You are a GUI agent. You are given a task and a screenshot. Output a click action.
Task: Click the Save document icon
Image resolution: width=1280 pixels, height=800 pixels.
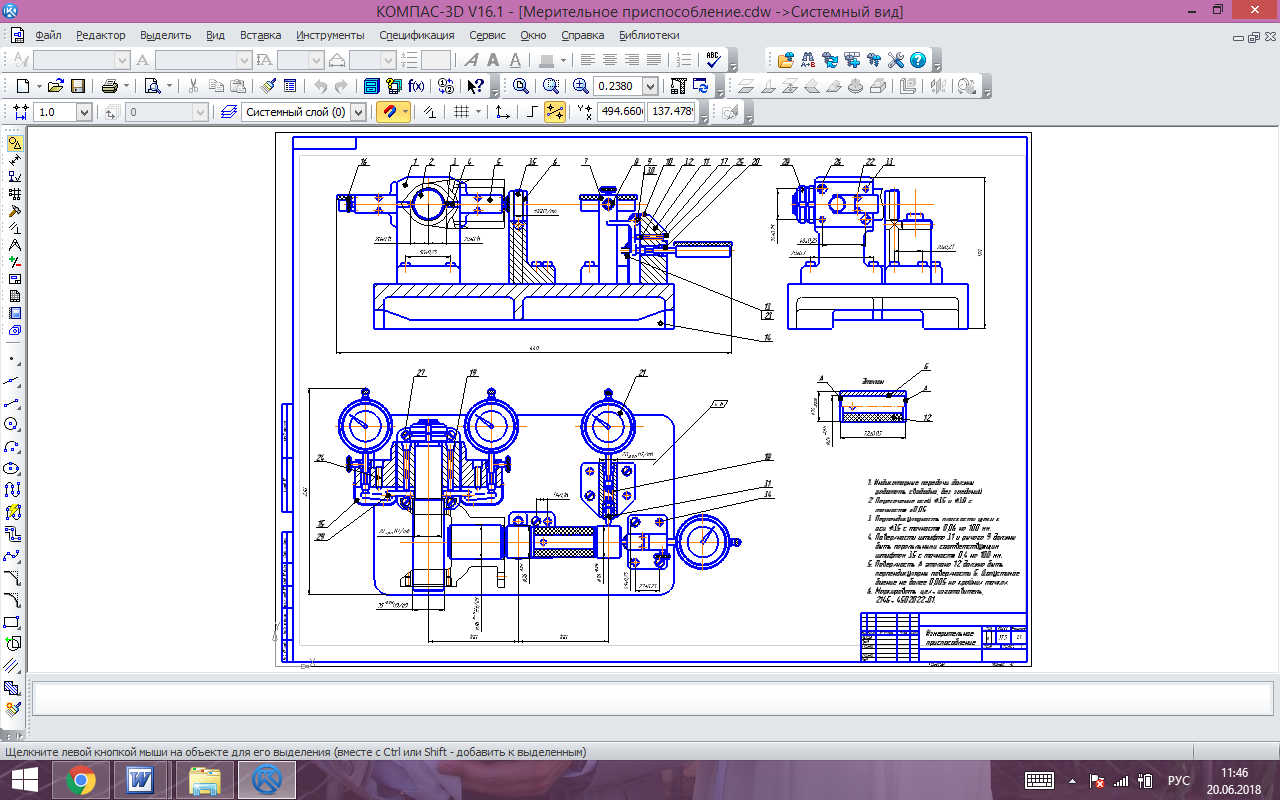pyautogui.click(x=78, y=86)
